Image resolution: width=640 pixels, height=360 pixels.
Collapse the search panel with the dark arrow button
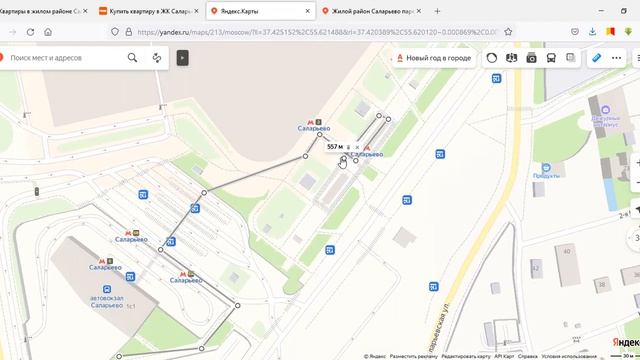182,58
